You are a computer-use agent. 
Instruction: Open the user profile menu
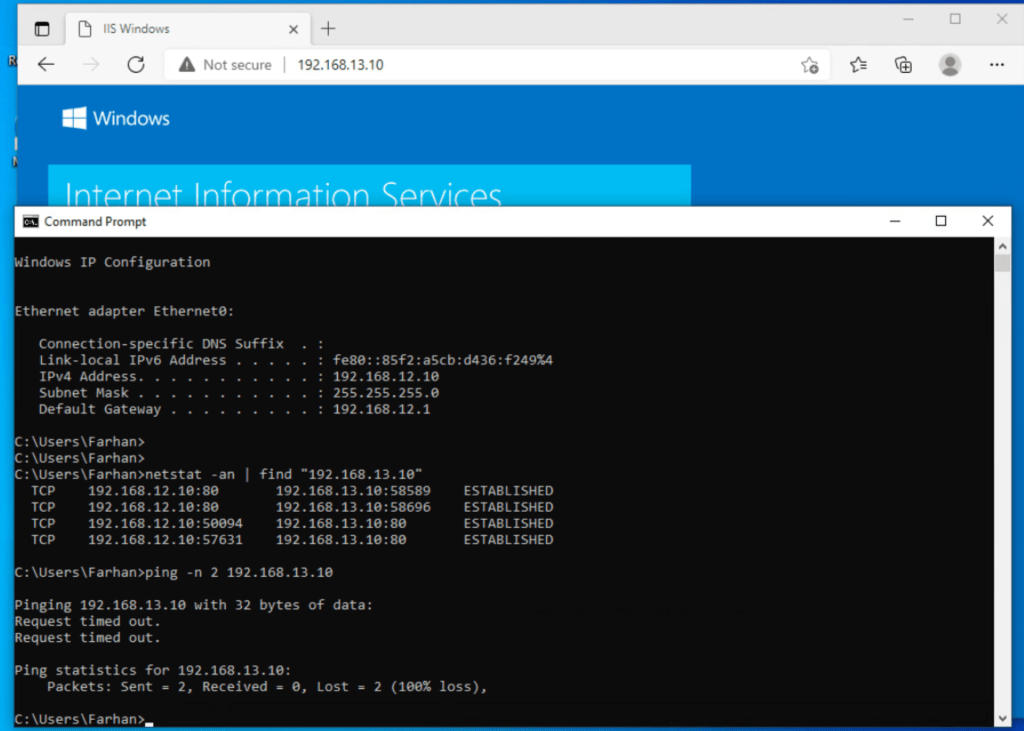(x=950, y=65)
